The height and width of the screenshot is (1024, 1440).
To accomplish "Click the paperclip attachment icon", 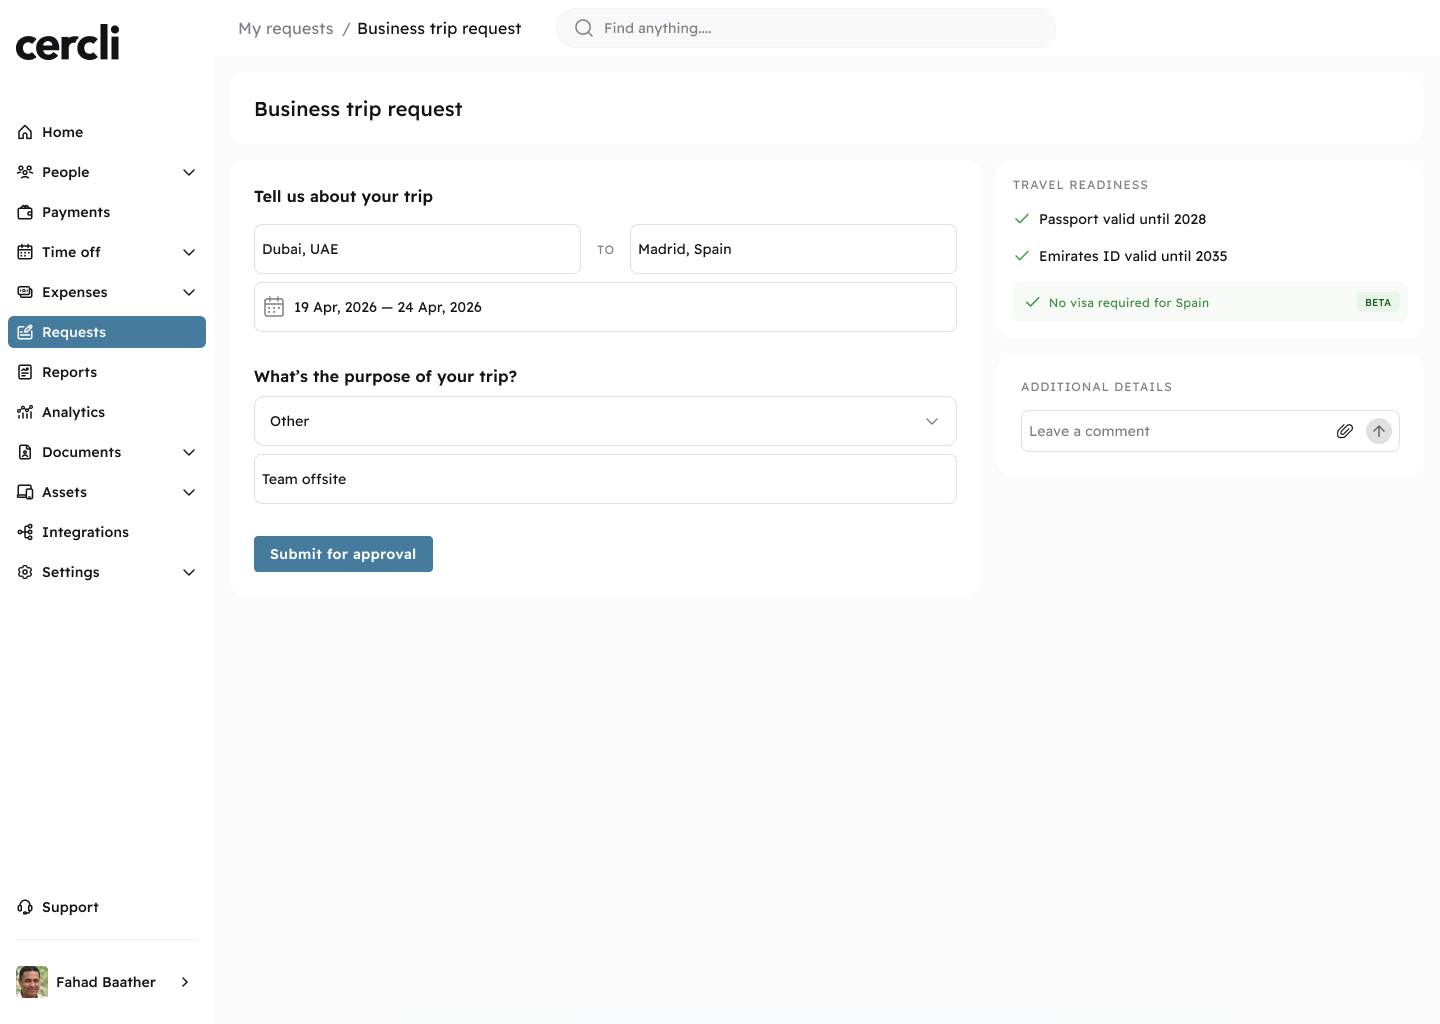I will pos(1345,431).
